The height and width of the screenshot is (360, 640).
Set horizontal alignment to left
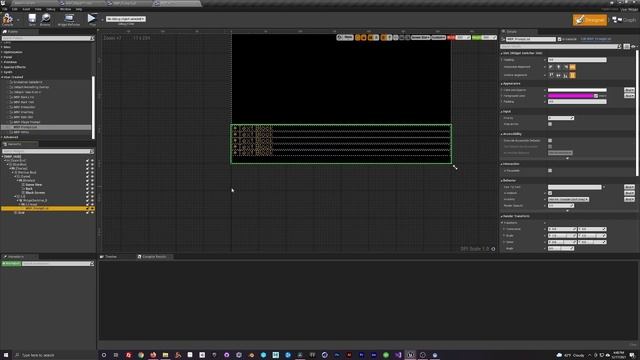(x=551, y=67)
